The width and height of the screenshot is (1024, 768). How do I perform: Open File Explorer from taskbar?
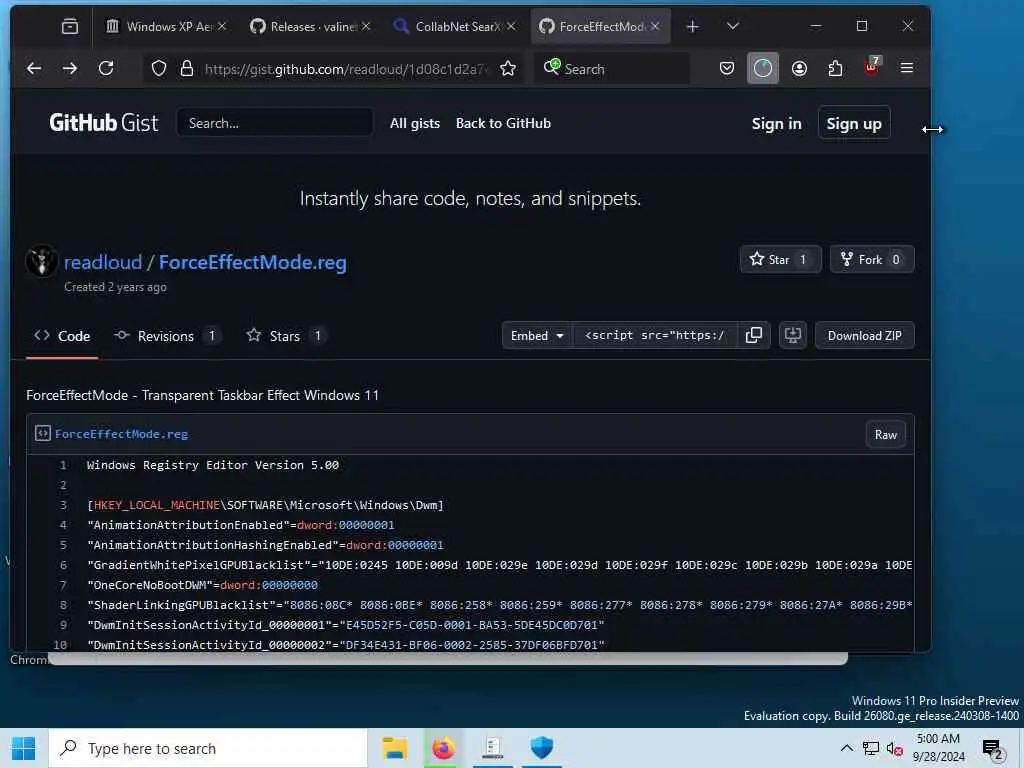(x=395, y=748)
